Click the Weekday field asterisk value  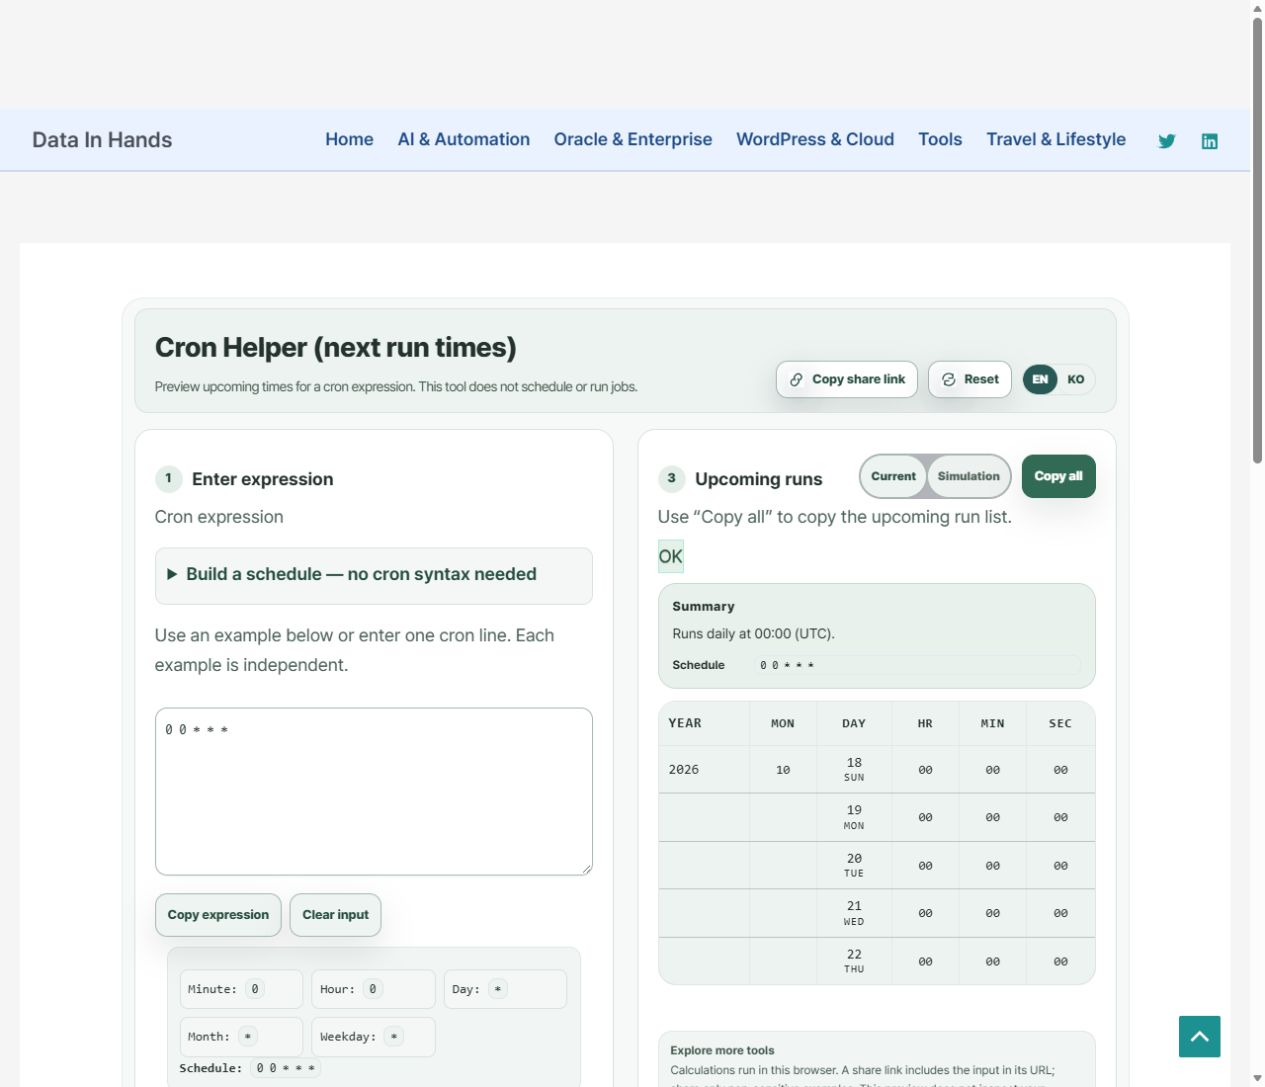(x=394, y=1037)
